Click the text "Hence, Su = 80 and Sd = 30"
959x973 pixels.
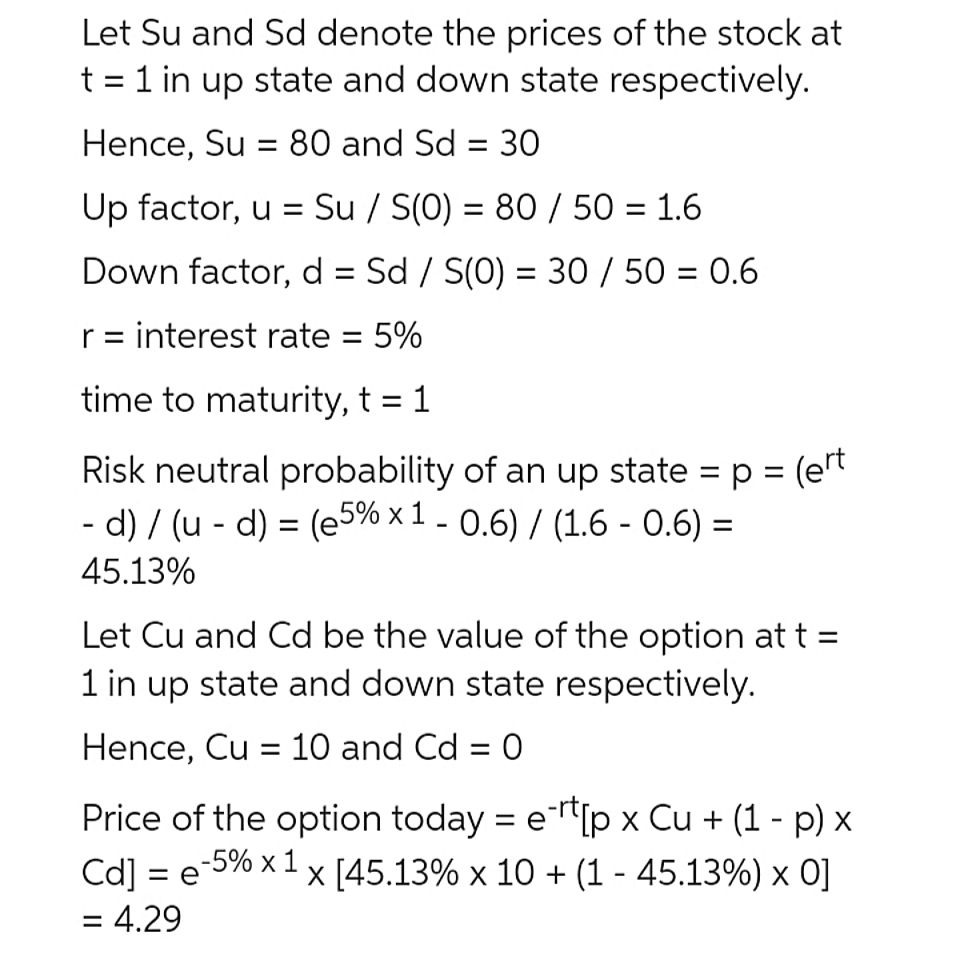pyautogui.click(x=310, y=144)
